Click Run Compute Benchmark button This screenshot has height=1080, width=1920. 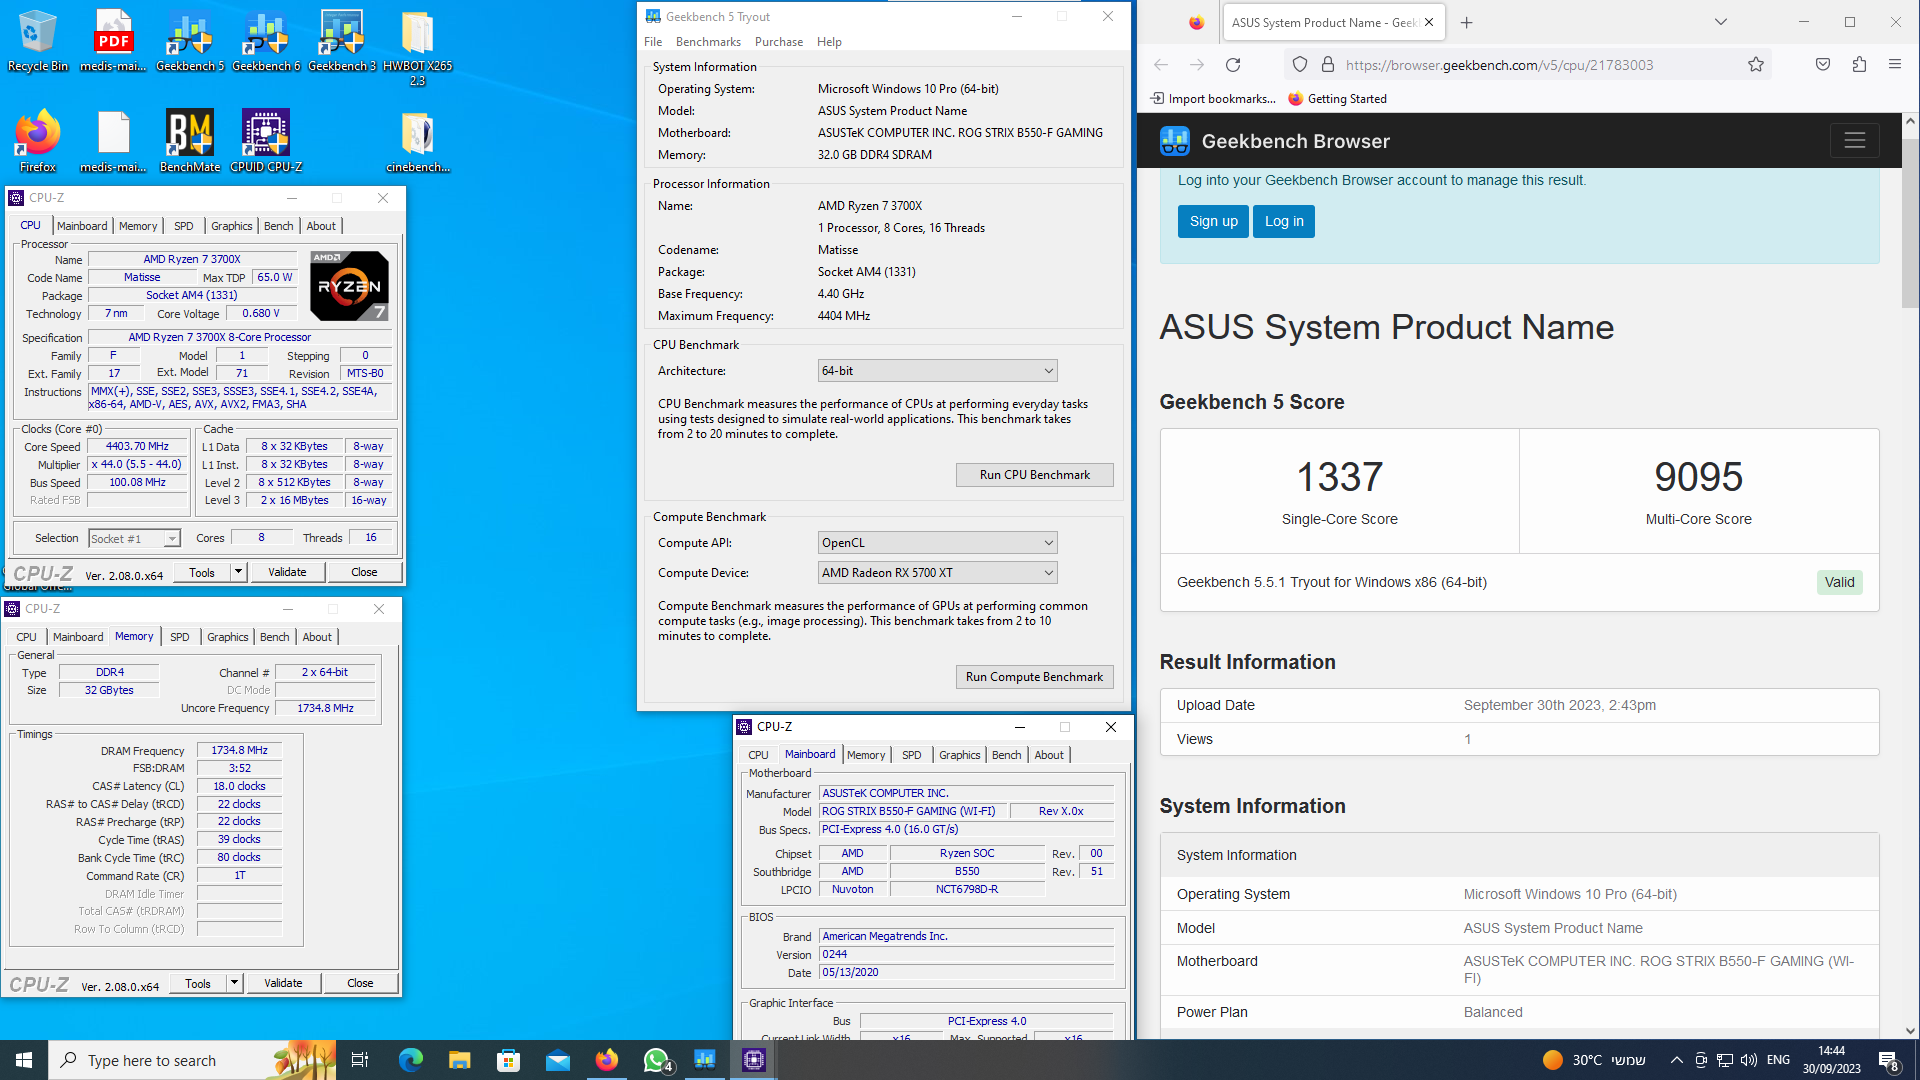pos(1034,677)
